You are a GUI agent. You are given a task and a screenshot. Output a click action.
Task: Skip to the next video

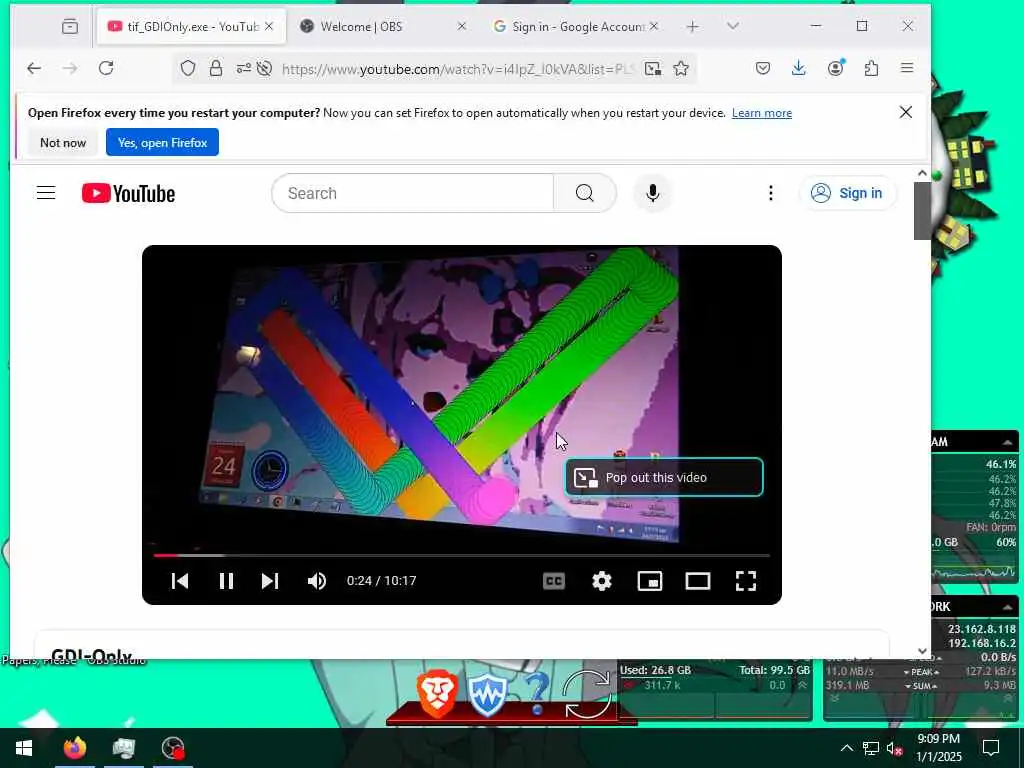[270, 581]
